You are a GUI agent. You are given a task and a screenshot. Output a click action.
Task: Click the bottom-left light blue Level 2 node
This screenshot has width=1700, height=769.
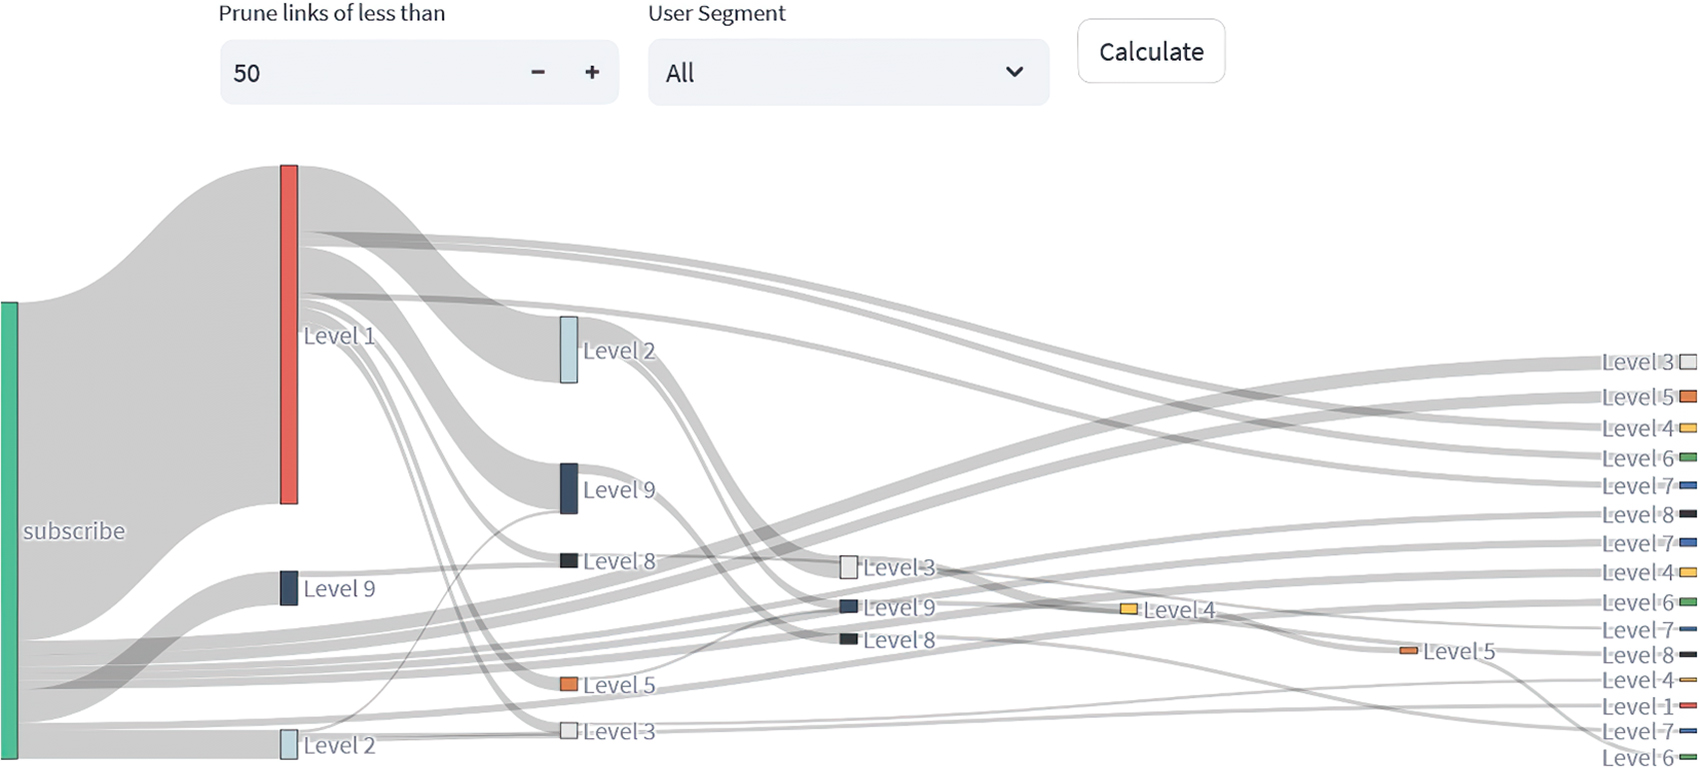click(x=289, y=744)
